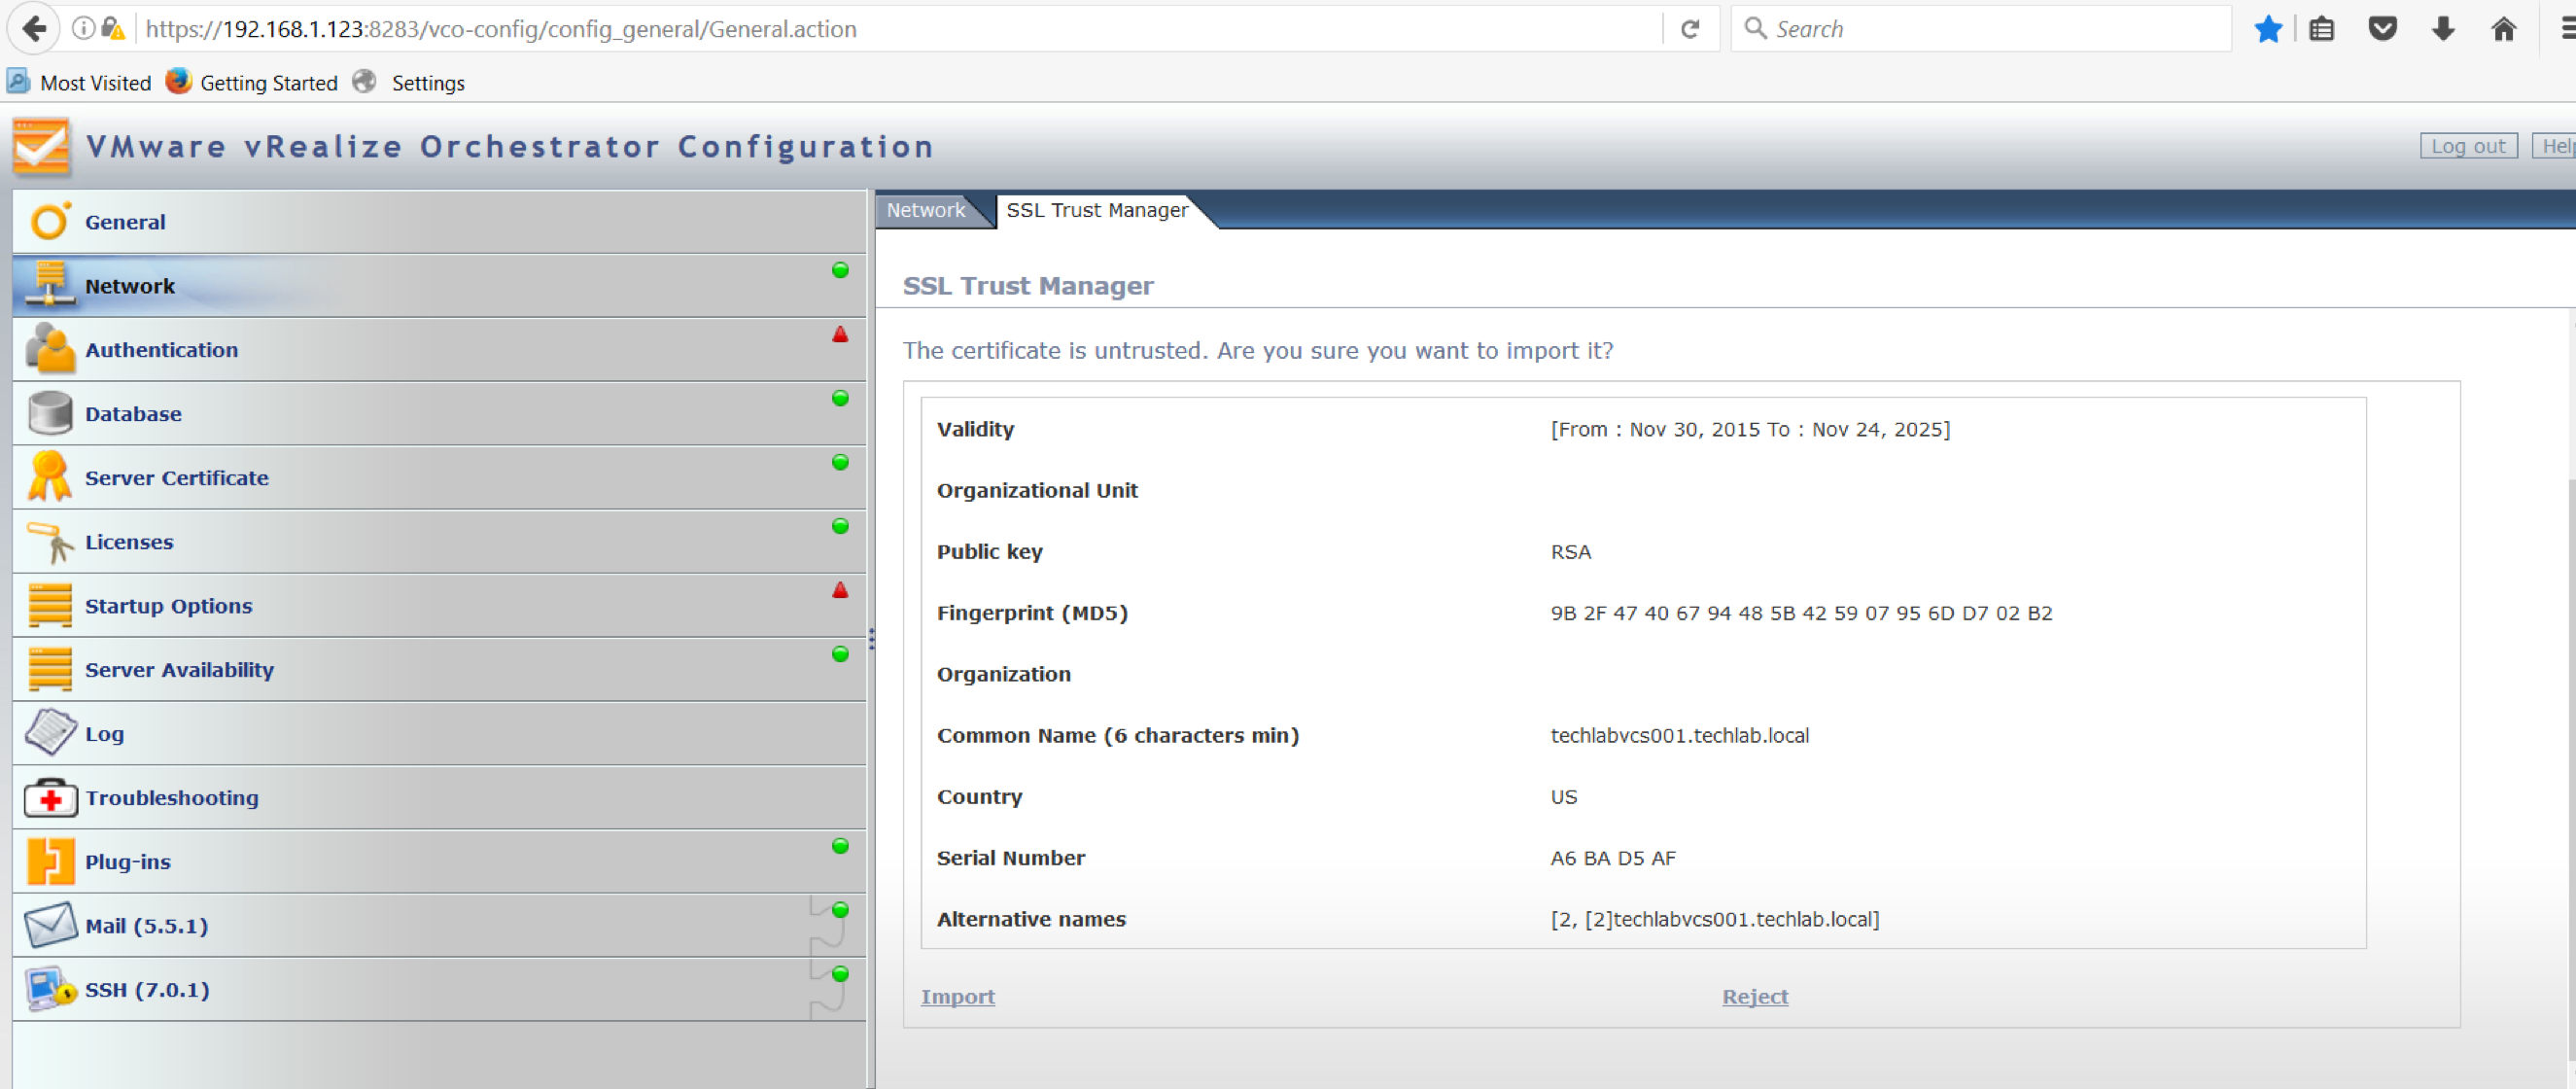Reload the page with refresh icon
This screenshot has width=2576, height=1089.
(1690, 29)
